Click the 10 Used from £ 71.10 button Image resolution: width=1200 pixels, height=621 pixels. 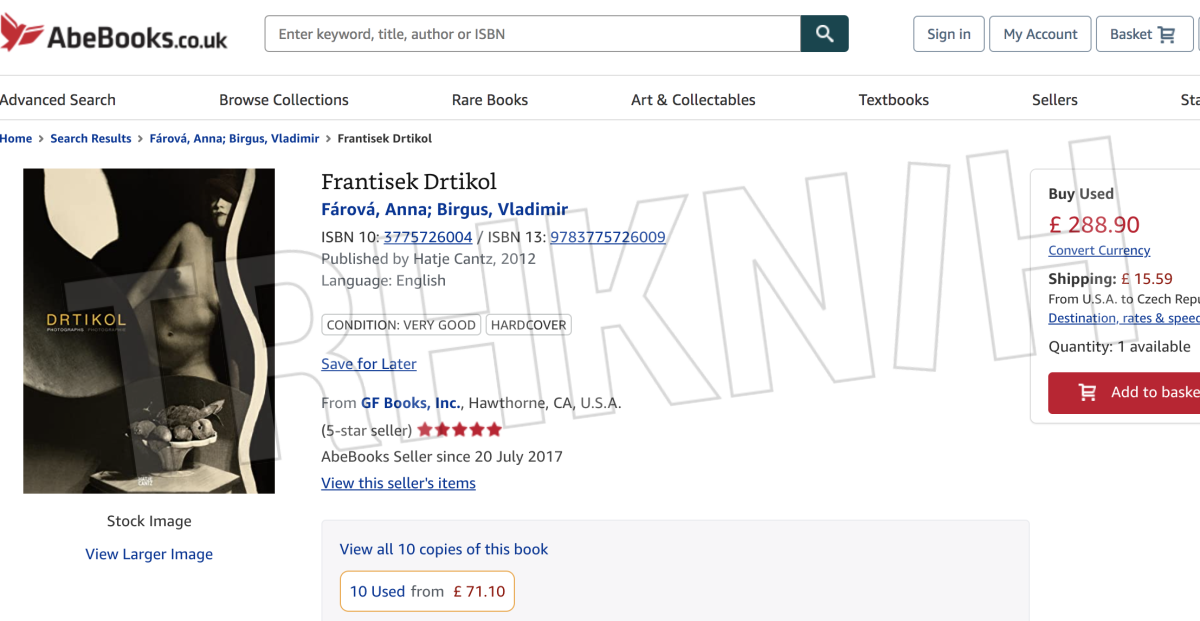coord(428,591)
